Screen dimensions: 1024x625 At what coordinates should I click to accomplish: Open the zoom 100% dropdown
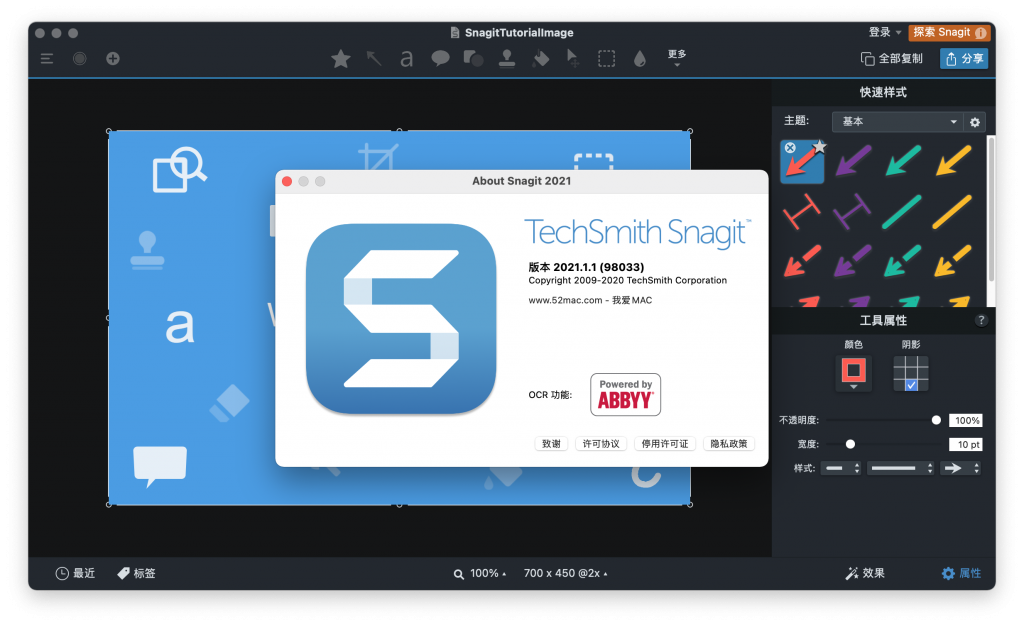[480, 573]
